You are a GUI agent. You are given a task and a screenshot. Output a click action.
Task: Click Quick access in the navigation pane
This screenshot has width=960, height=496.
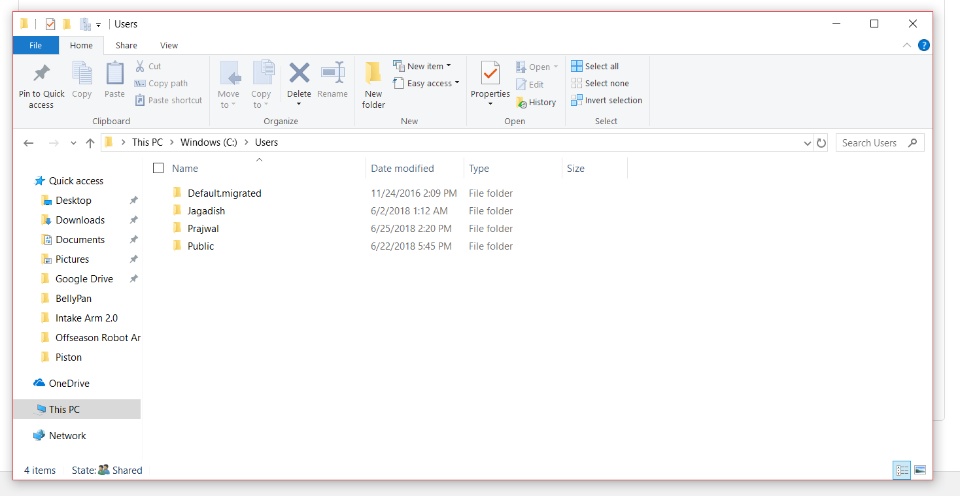pos(76,181)
